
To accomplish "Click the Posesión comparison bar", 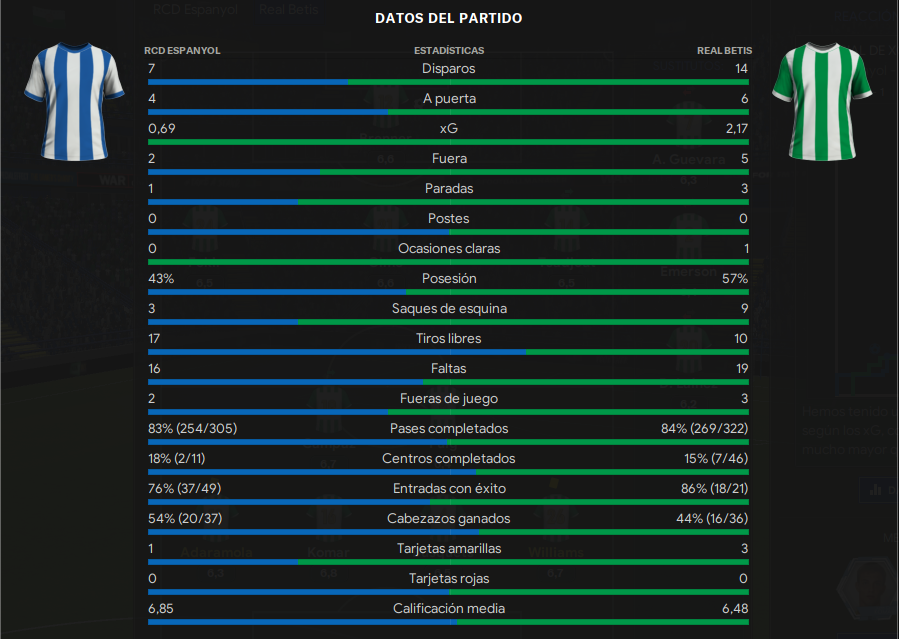I will click(x=448, y=292).
